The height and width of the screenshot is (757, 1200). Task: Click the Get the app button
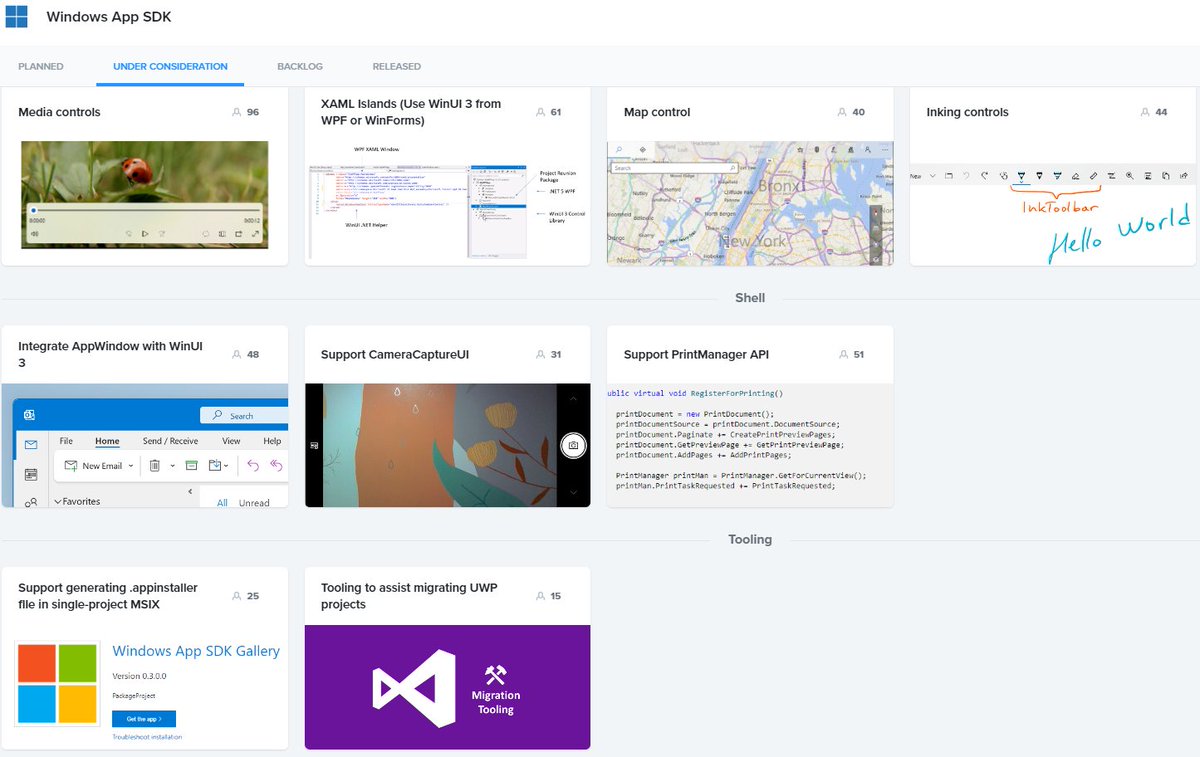tap(144, 719)
